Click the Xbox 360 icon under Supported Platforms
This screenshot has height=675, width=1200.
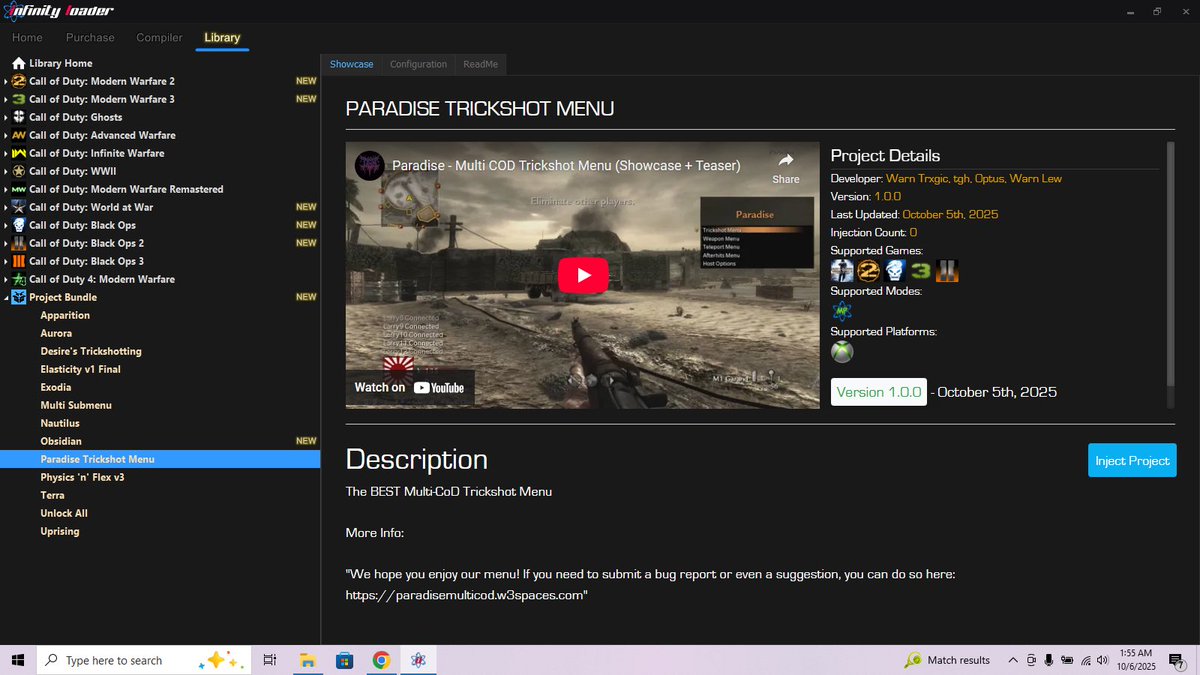point(843,352)
